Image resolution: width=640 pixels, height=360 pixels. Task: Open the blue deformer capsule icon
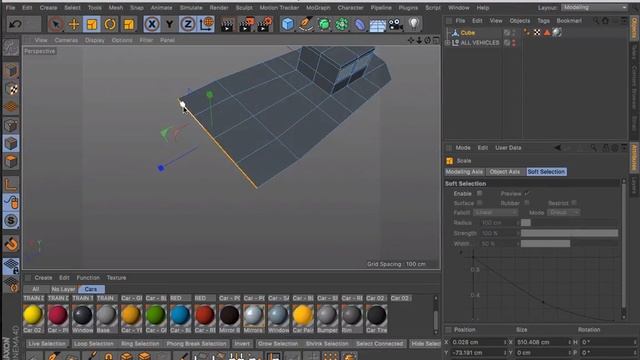tap(360, 24)
